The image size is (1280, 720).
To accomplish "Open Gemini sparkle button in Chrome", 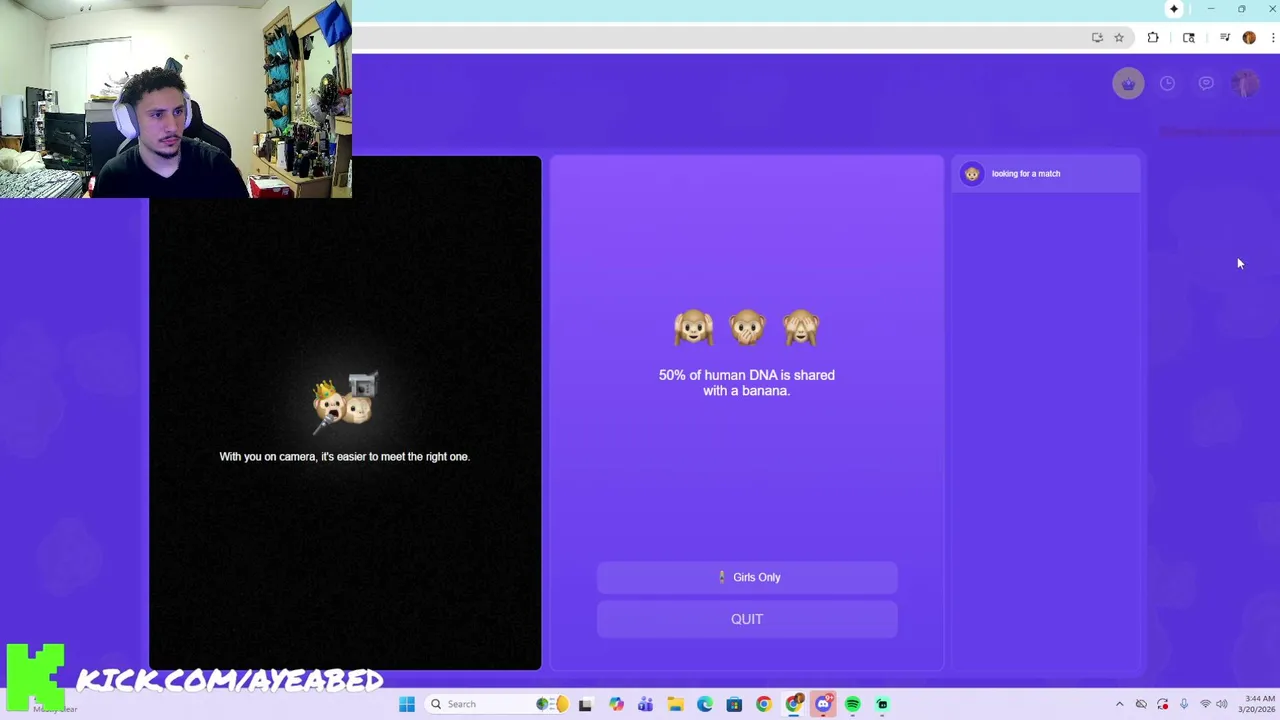I will click(x=1174, y=9).
